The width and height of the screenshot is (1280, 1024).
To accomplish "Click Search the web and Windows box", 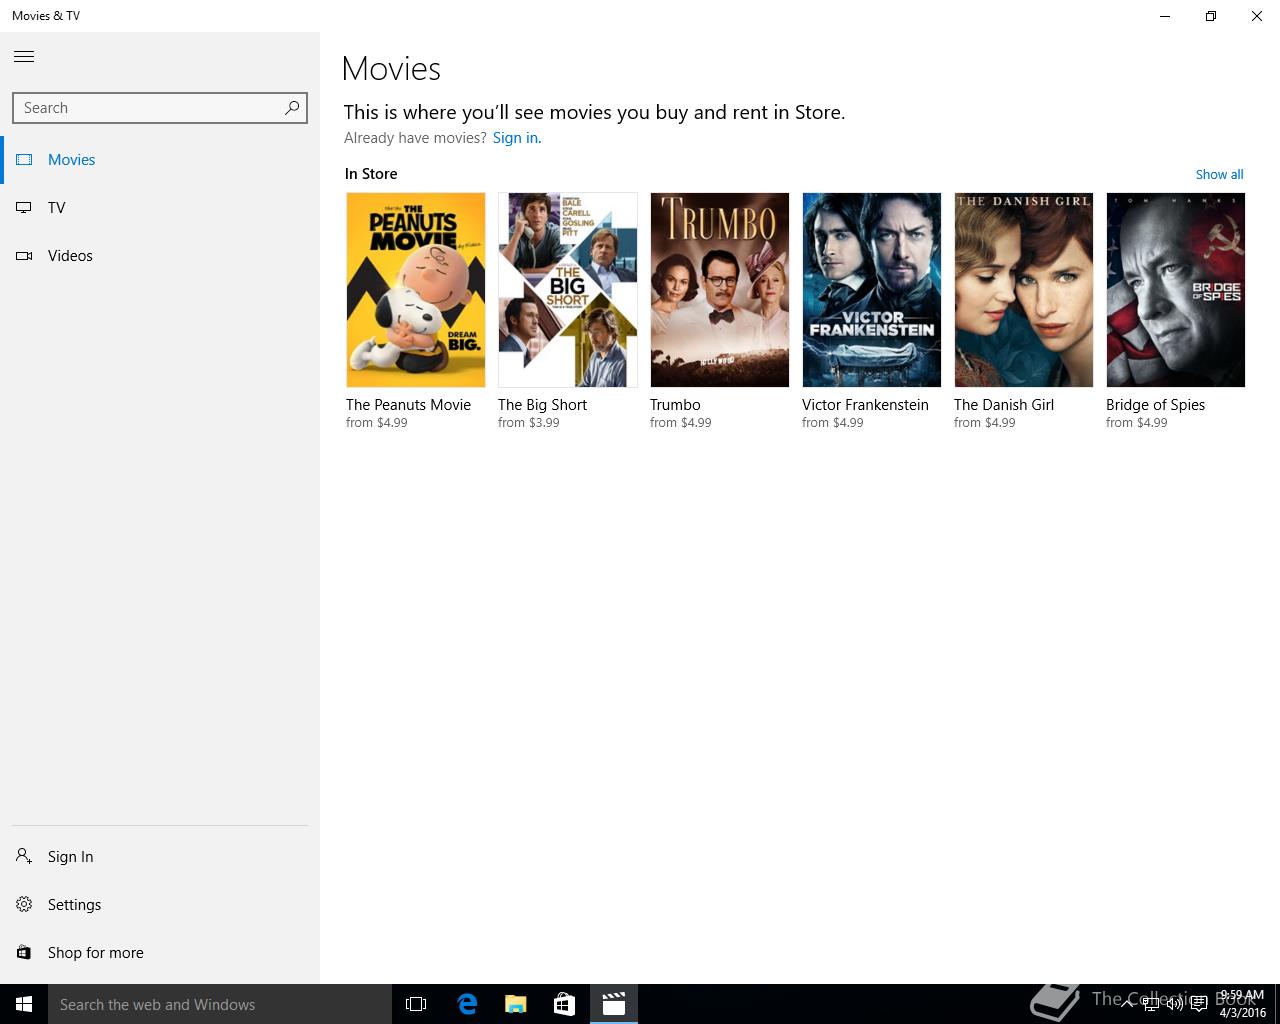I will coord(220,1004).
